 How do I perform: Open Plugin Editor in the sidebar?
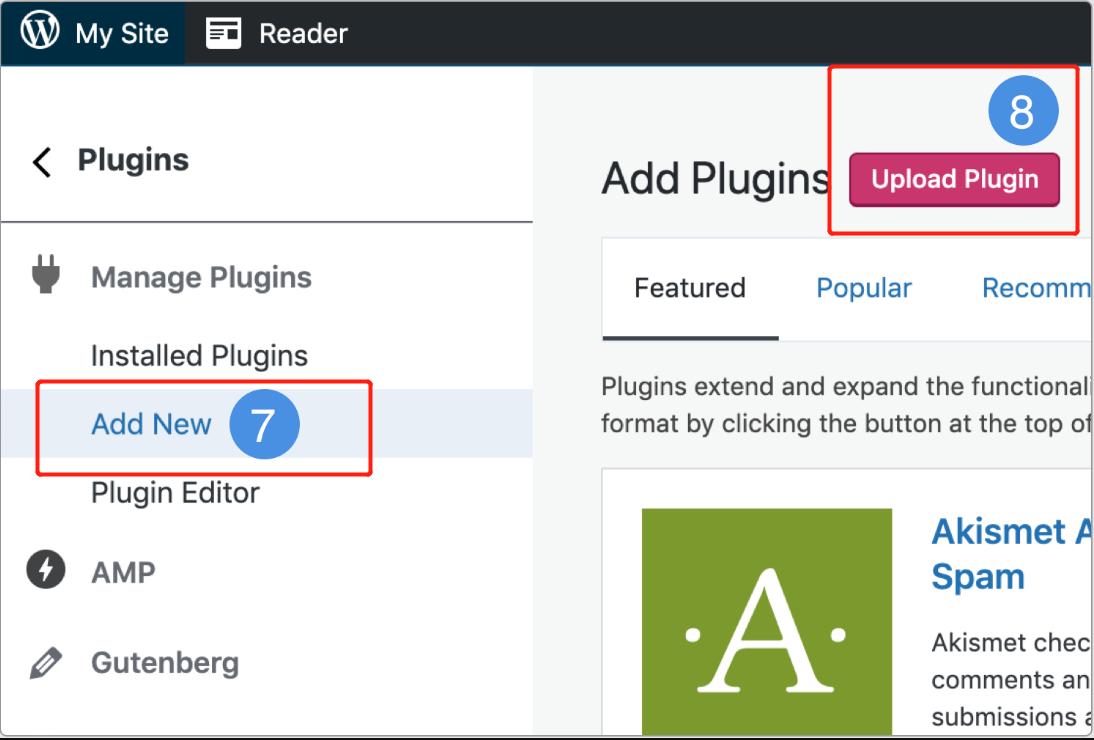point(175,493)
